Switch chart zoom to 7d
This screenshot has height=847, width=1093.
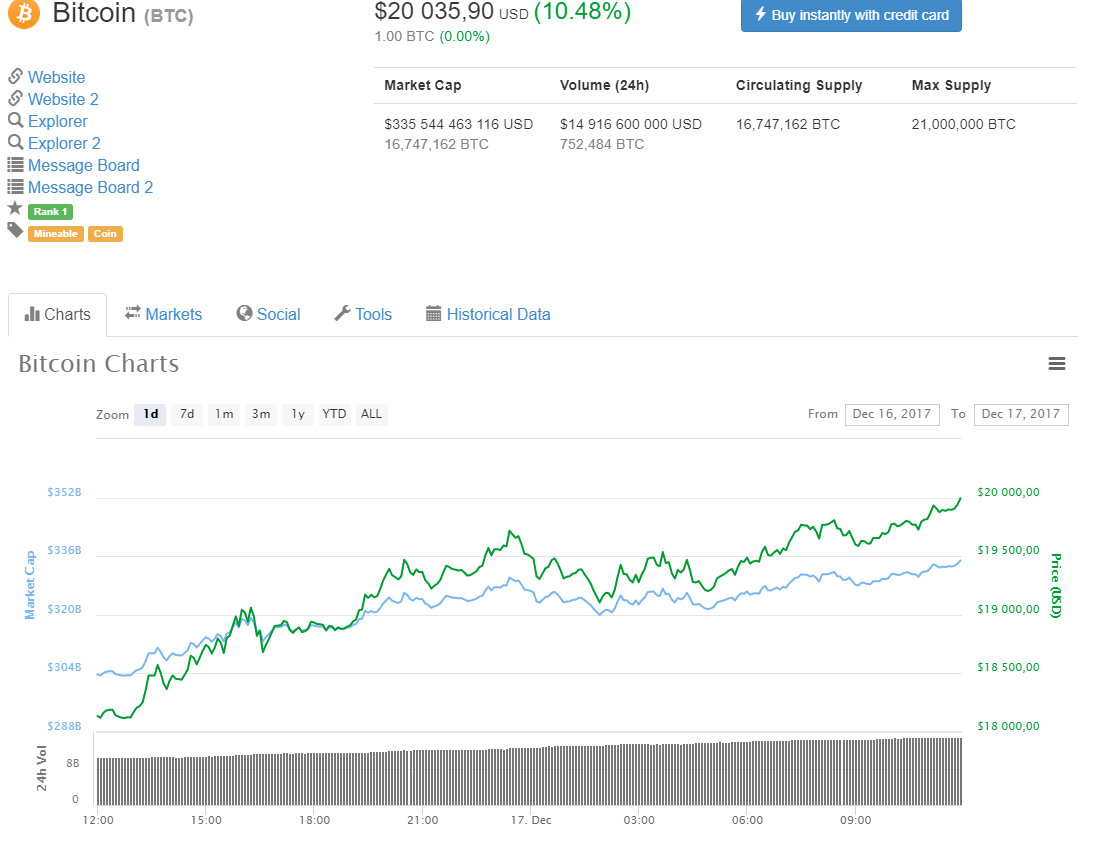(x=187, y=414)
